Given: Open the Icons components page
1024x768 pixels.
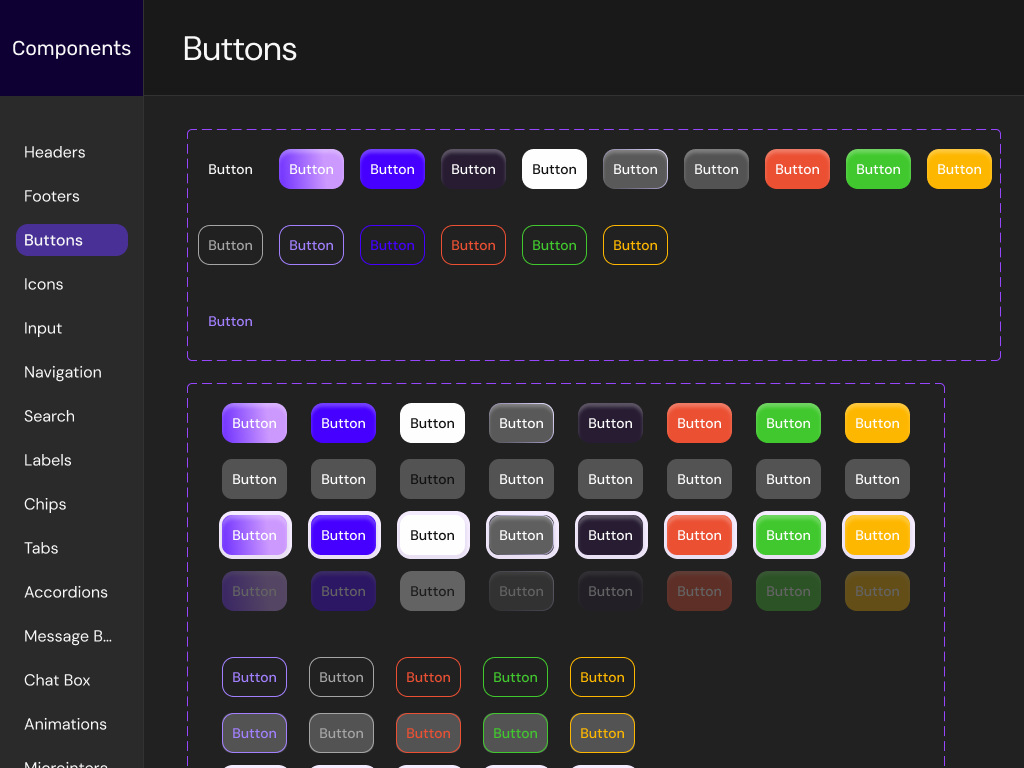Looking at the screenshot, I should pyautogui.click(x=44, y=284).
